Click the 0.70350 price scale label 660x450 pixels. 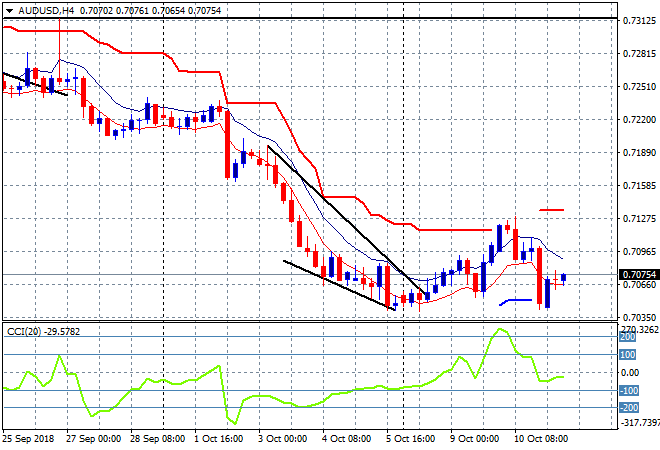click(x=639, y=317)
